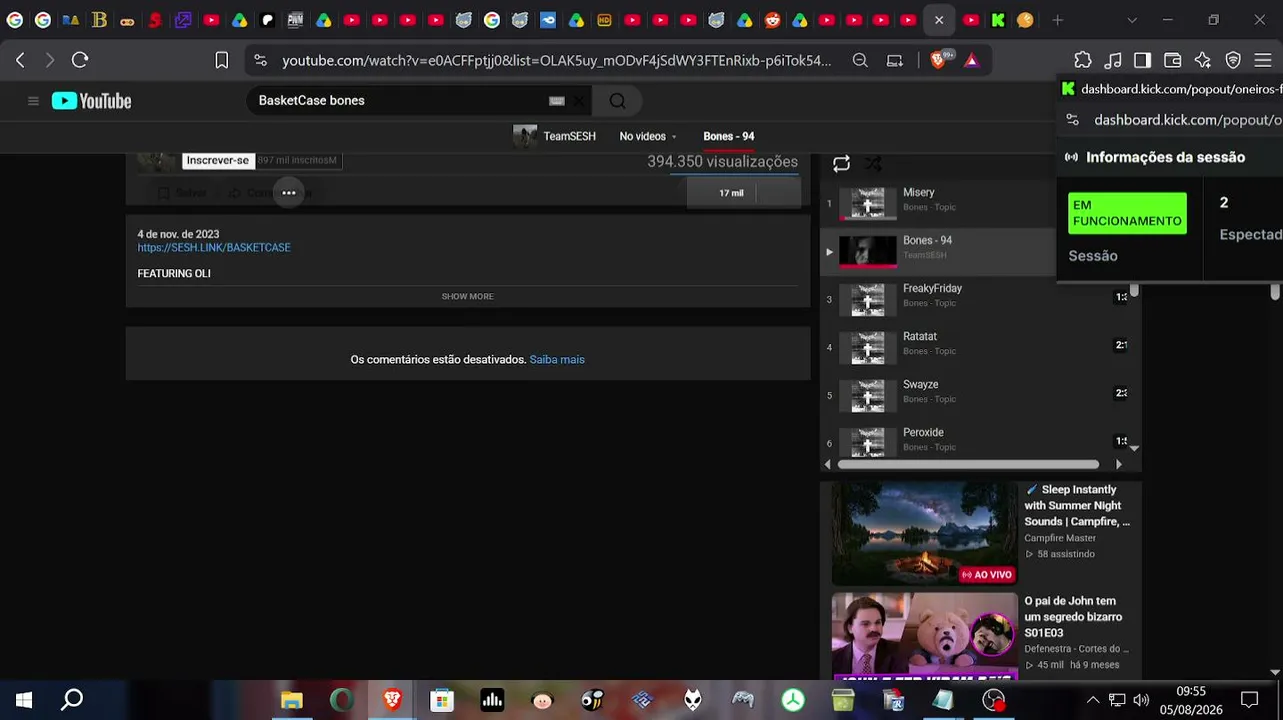Click the YouTube search magnifier button

tap(618, 101)
